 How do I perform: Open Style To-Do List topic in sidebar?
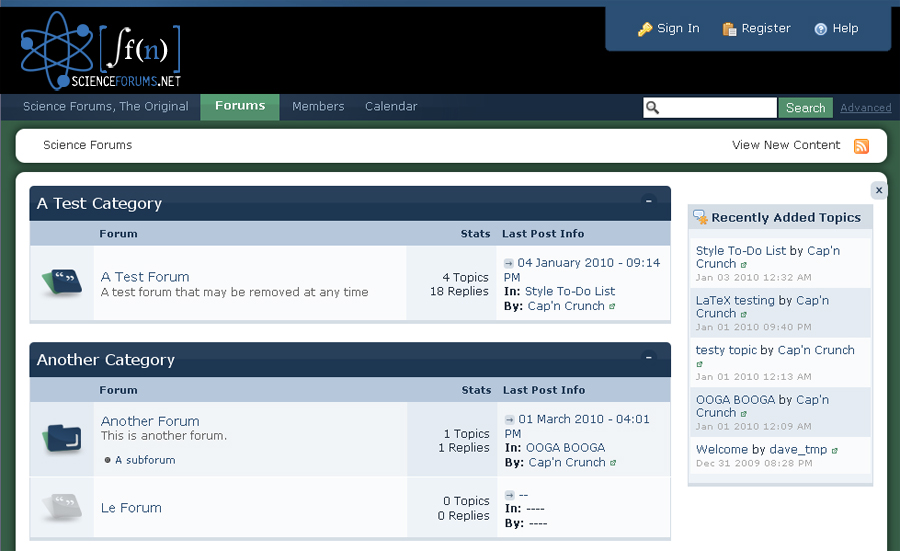pyautogui.click(x=740, y=251)
